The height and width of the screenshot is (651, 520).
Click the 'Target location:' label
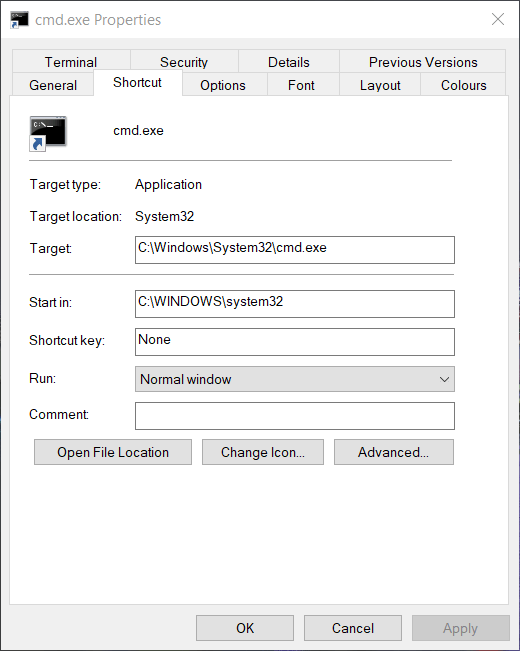76,216
